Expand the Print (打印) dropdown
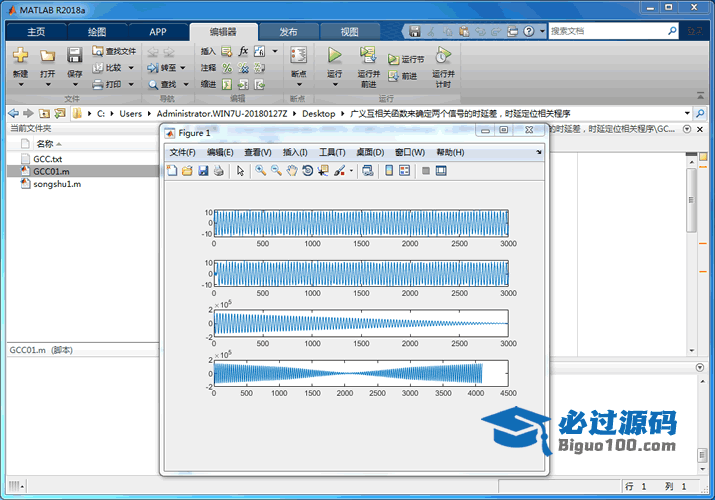The height and width of the screenshot is (500, 715). [130, 85]
